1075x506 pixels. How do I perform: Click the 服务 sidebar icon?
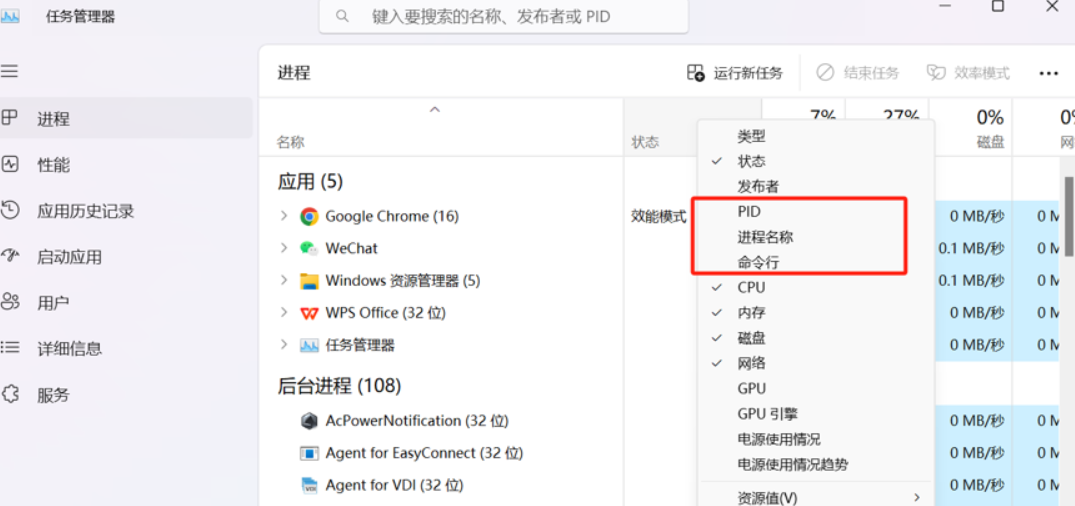click(x=10, y=394)
